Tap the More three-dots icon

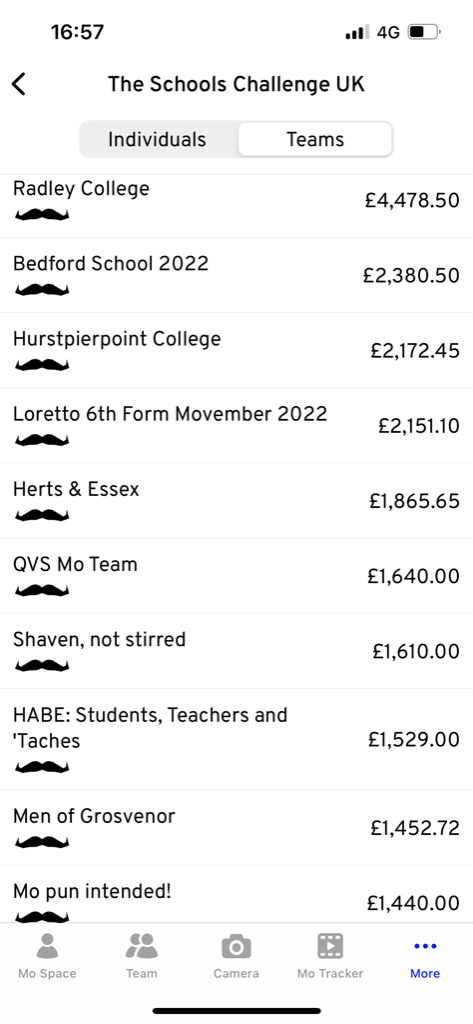425,946
